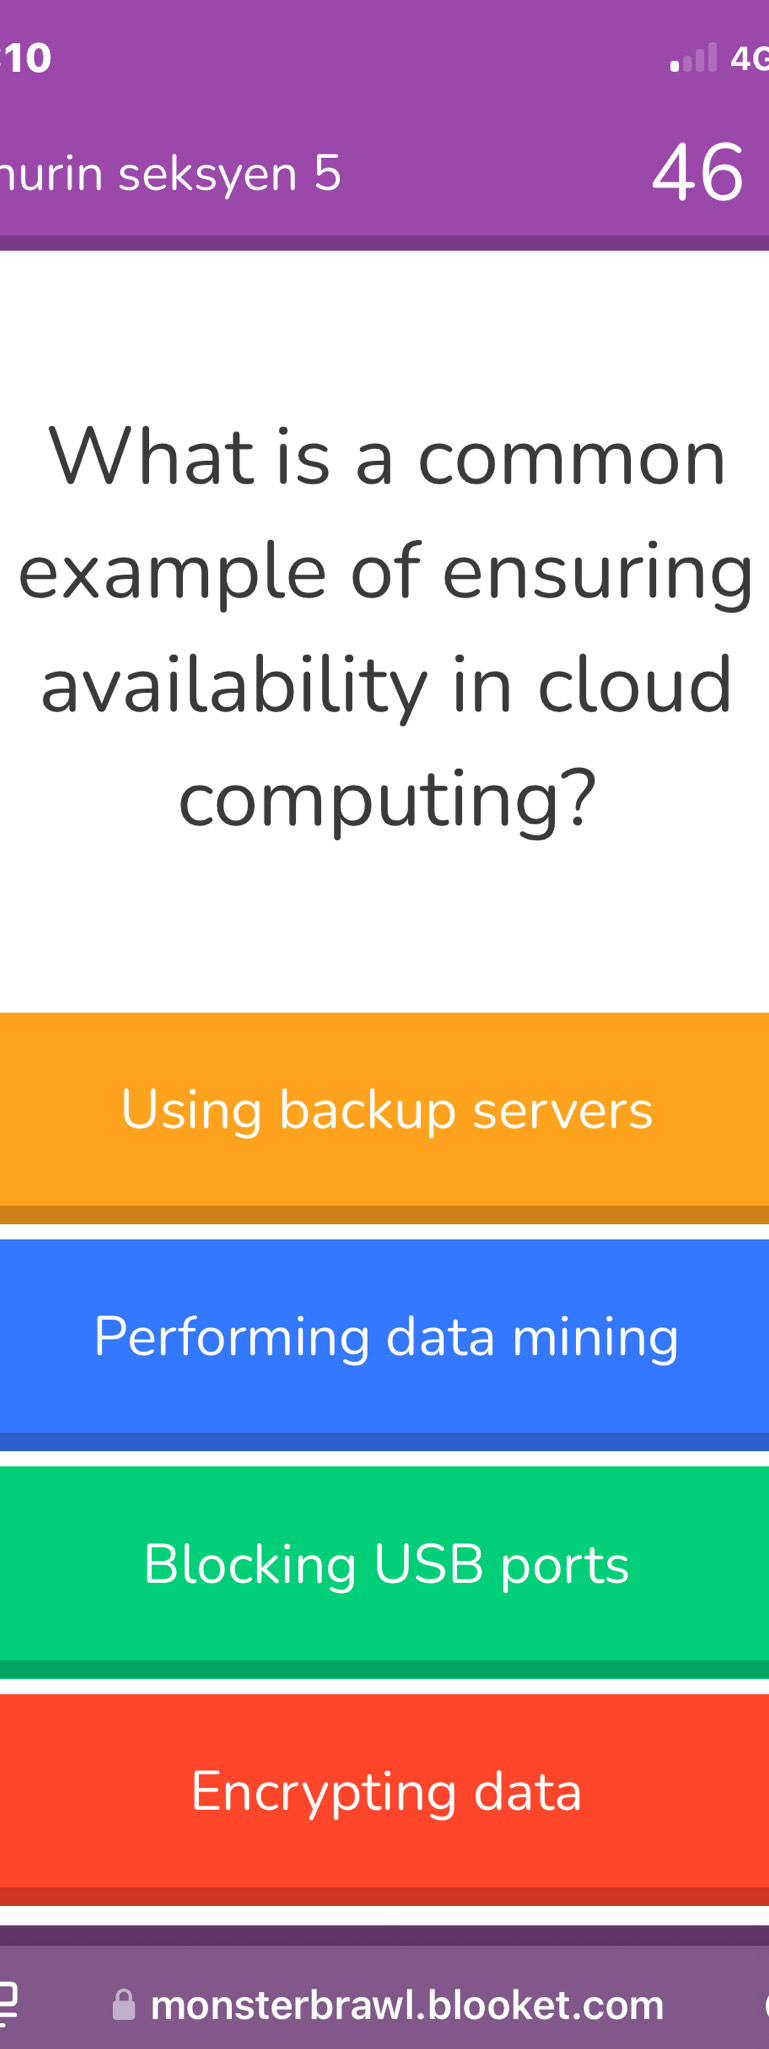This screenshot has height=2049, width=769.
Task: Pick the "Blocking USB ports" option
Action: pos(385,1563)
